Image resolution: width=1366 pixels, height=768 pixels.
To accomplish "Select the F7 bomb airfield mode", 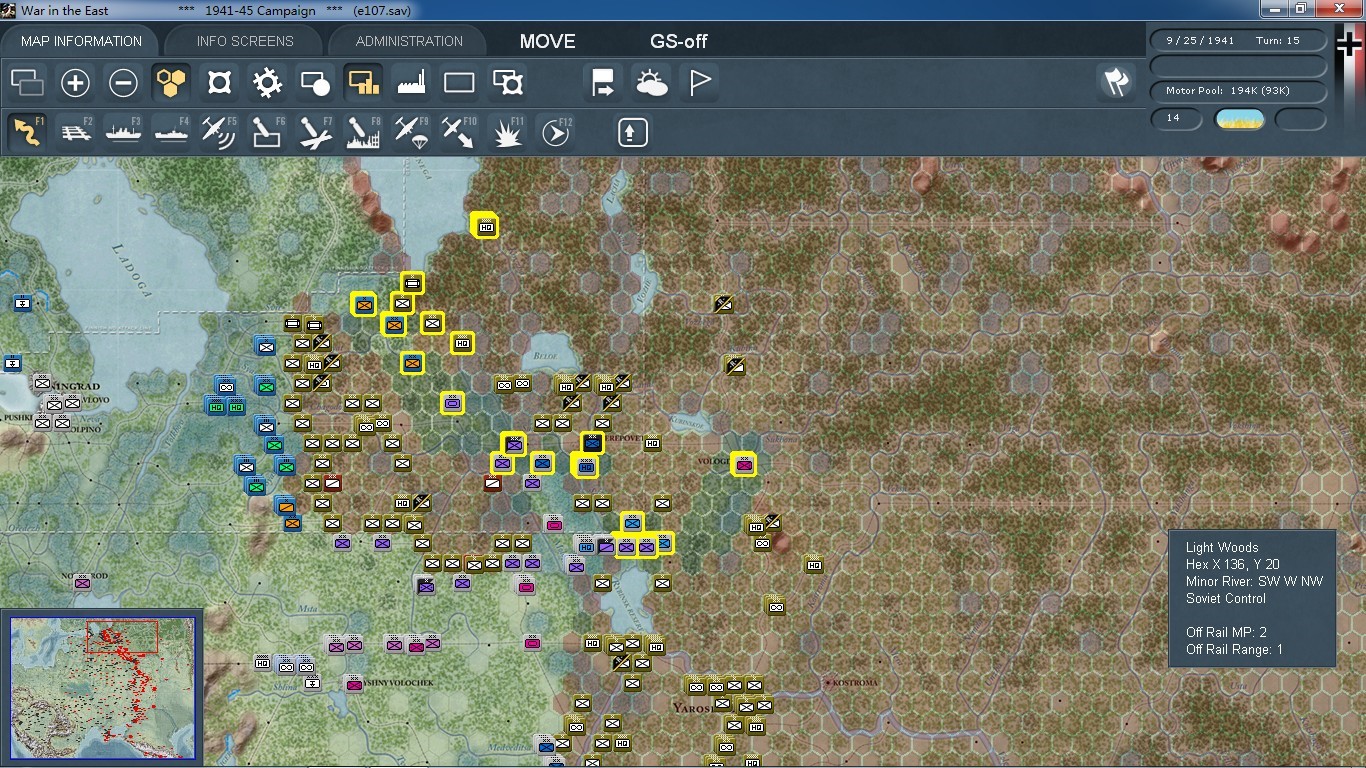I will click(315, 132).
